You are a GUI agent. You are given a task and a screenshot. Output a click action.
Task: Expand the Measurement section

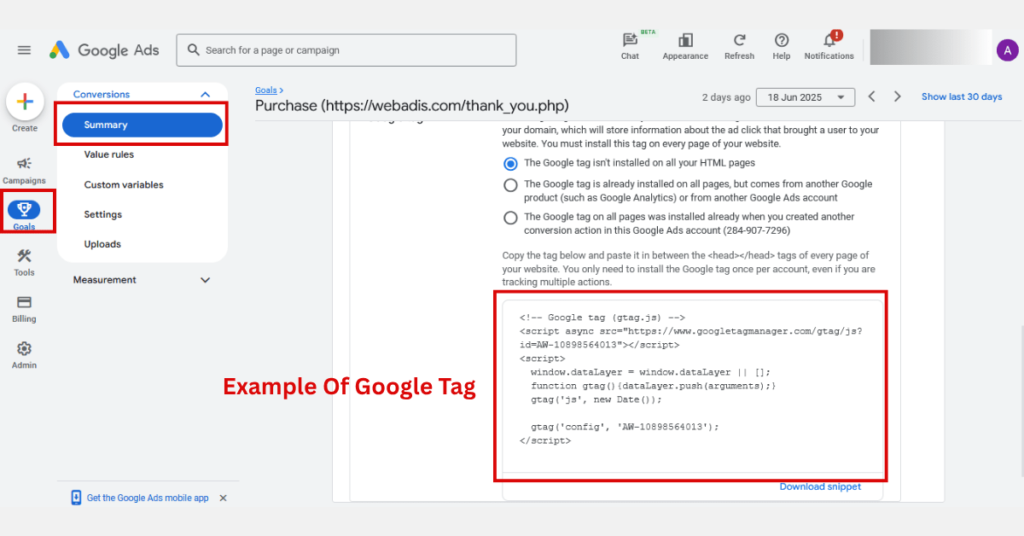[x=205, y=280]
